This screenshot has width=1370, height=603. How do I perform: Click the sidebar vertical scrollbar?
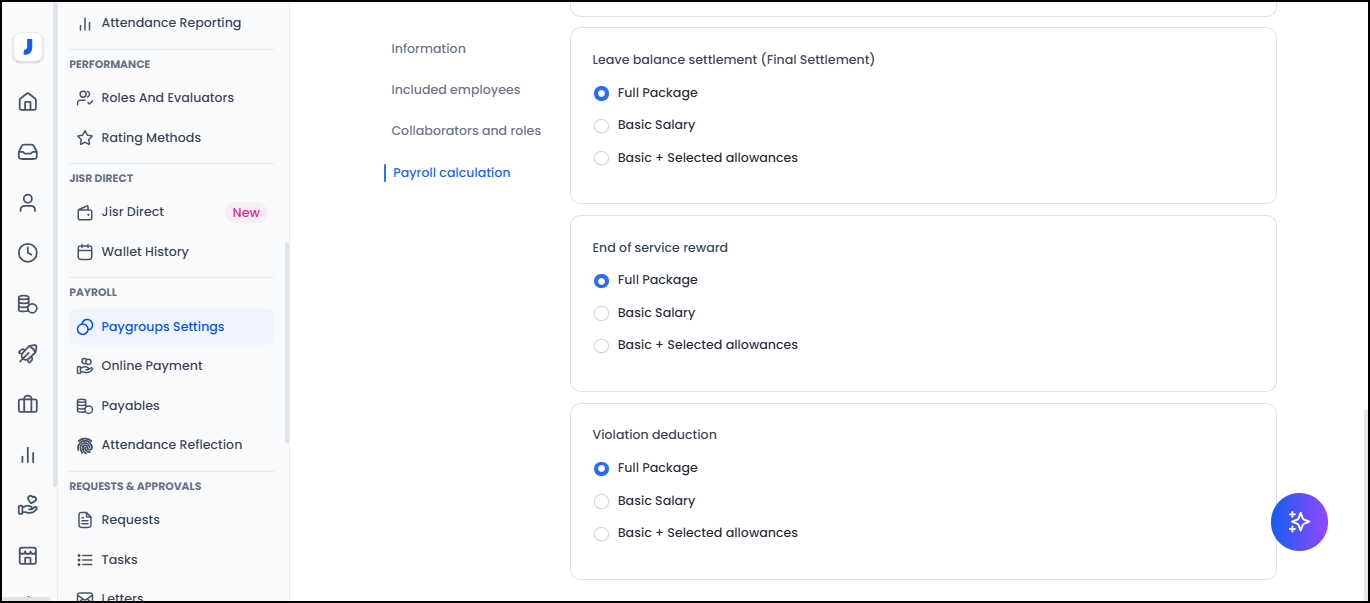(x=287, y=340)
